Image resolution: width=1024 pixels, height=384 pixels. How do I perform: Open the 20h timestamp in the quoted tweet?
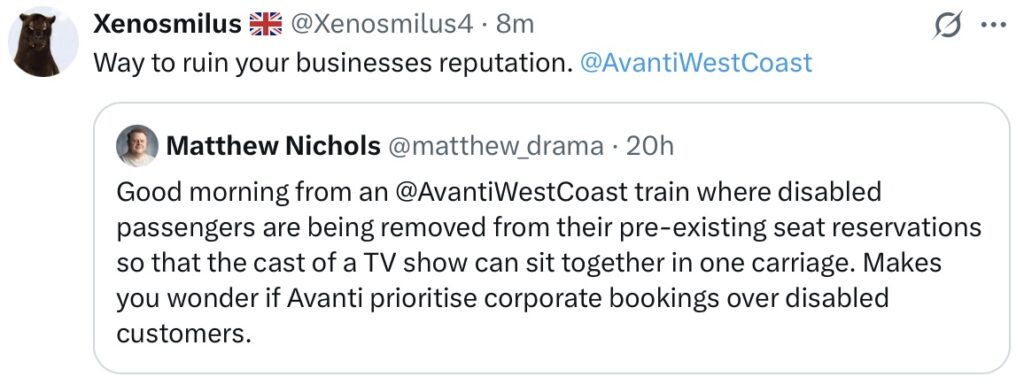click(x=649, y=146)
